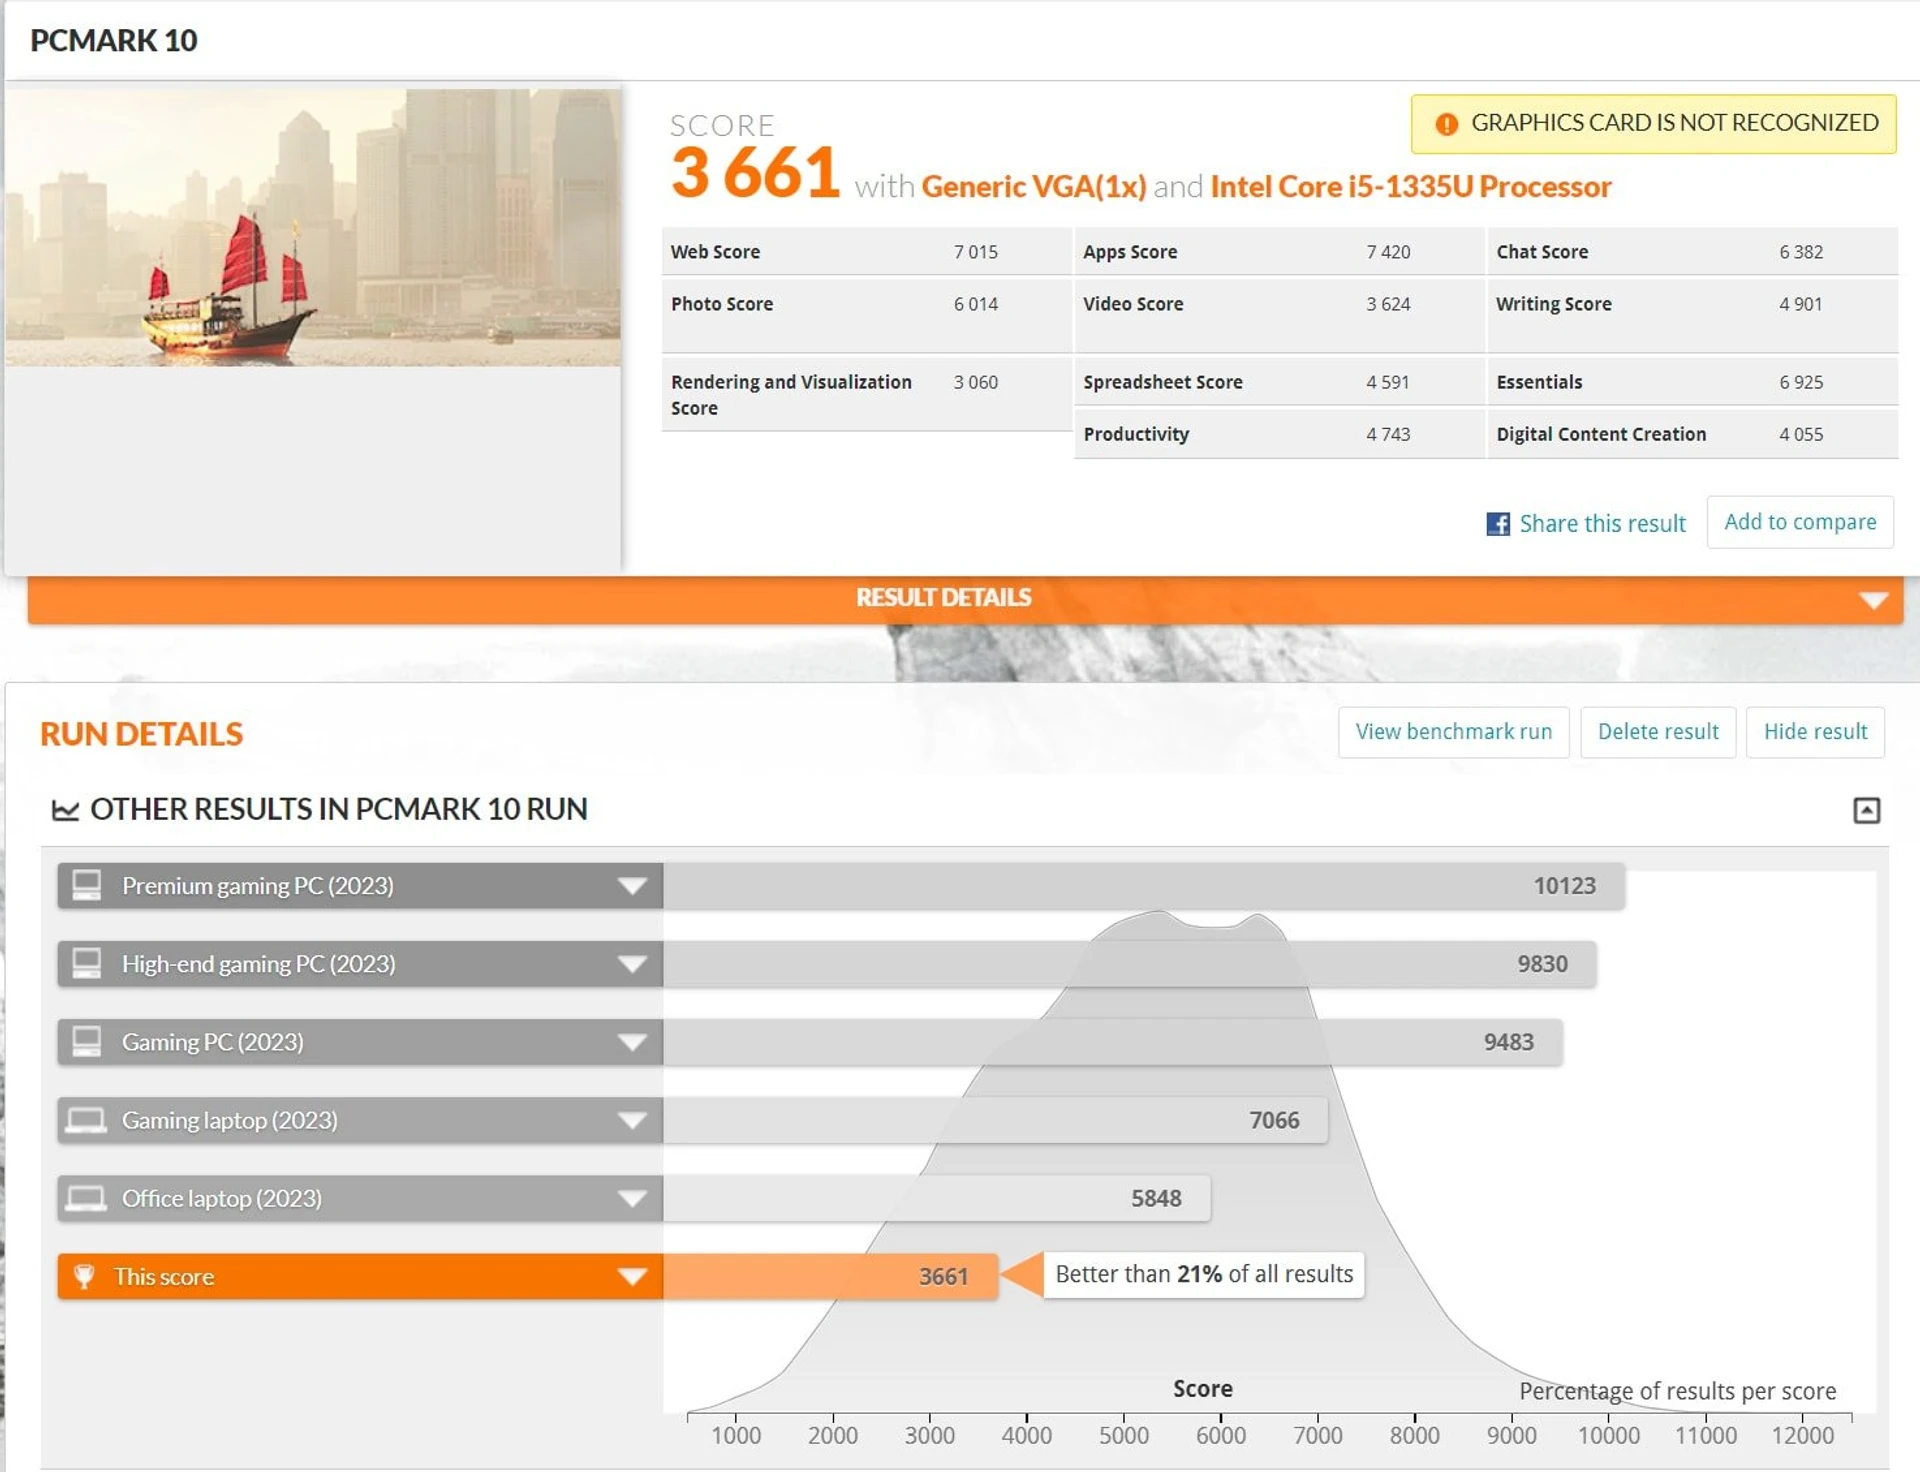
Task: Click the PCMARK 10 page heading
Action: [114, 41]
